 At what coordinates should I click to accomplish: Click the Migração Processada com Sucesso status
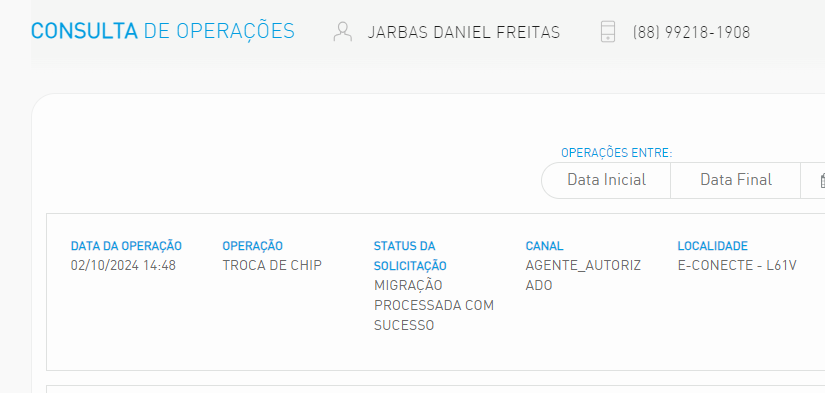coord(434,305)
